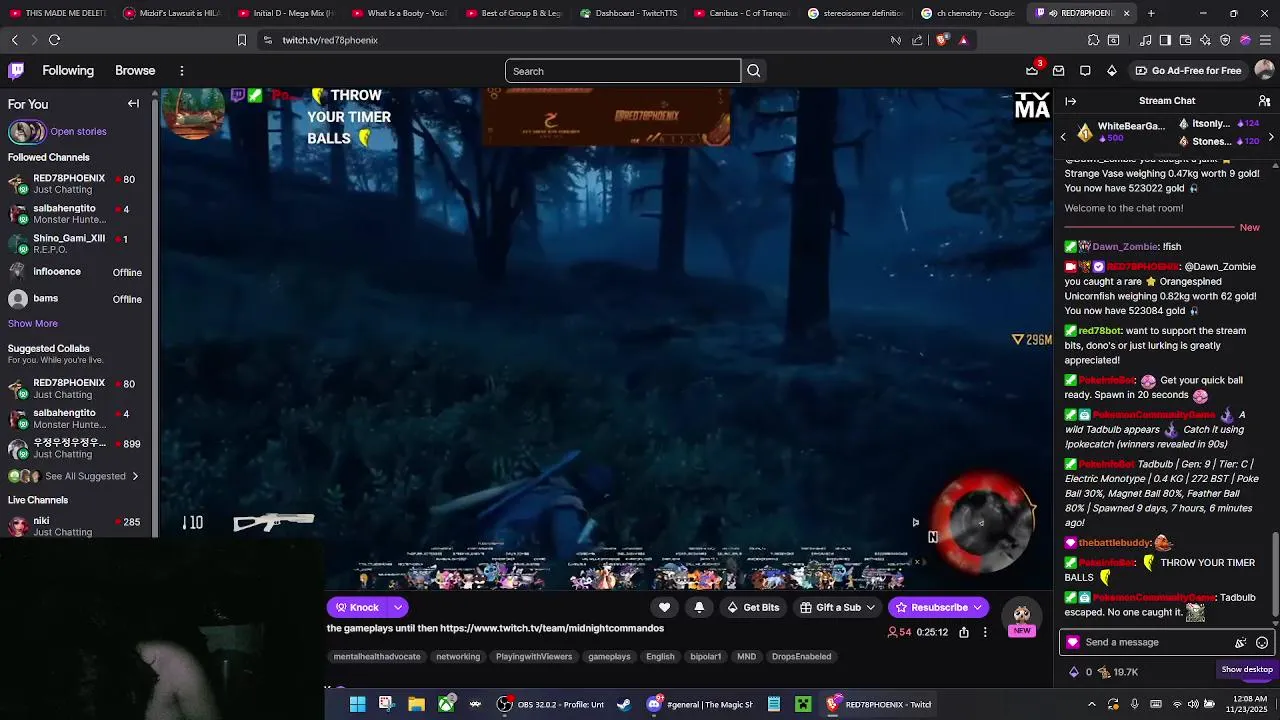Select the mentalhealthadvocate tag
Image resolution: width=1280 pixels, height=720 pixels.
(377, 657)
